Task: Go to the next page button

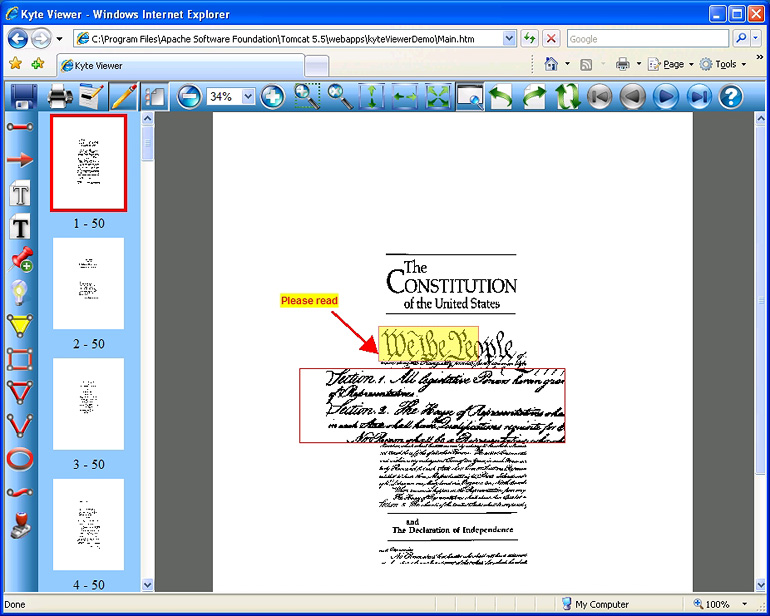Action: click(665, 96)
